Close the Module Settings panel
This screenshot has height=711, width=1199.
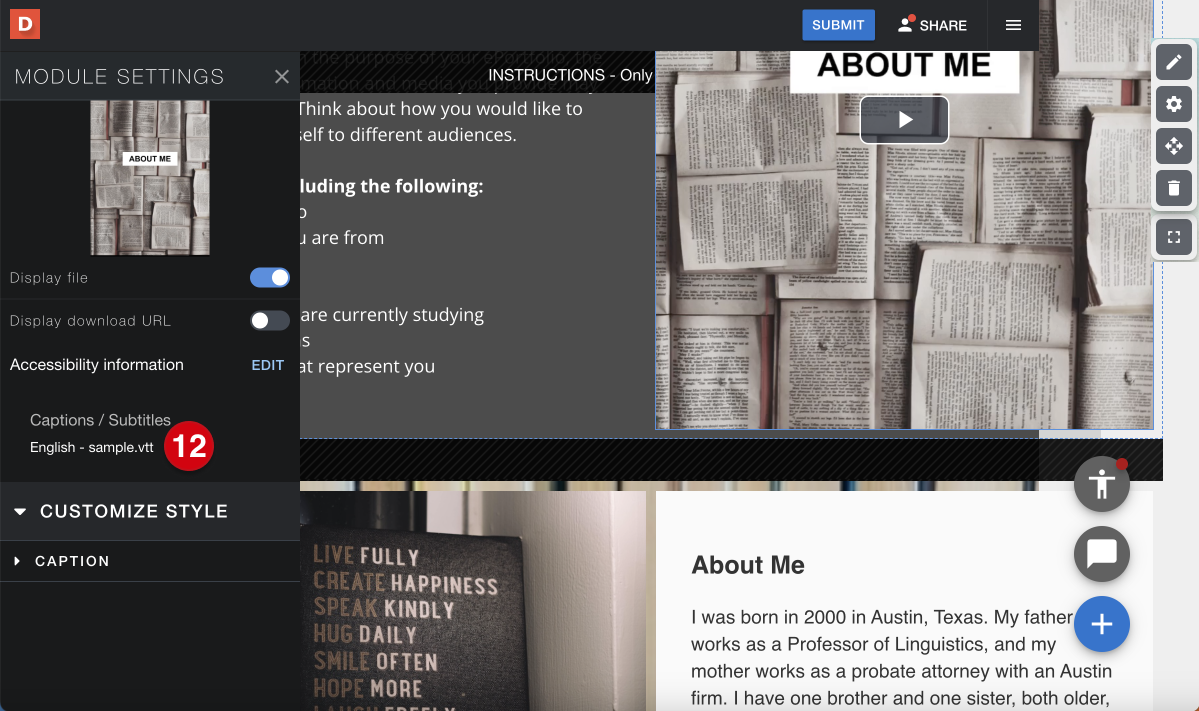click(281, 76)
